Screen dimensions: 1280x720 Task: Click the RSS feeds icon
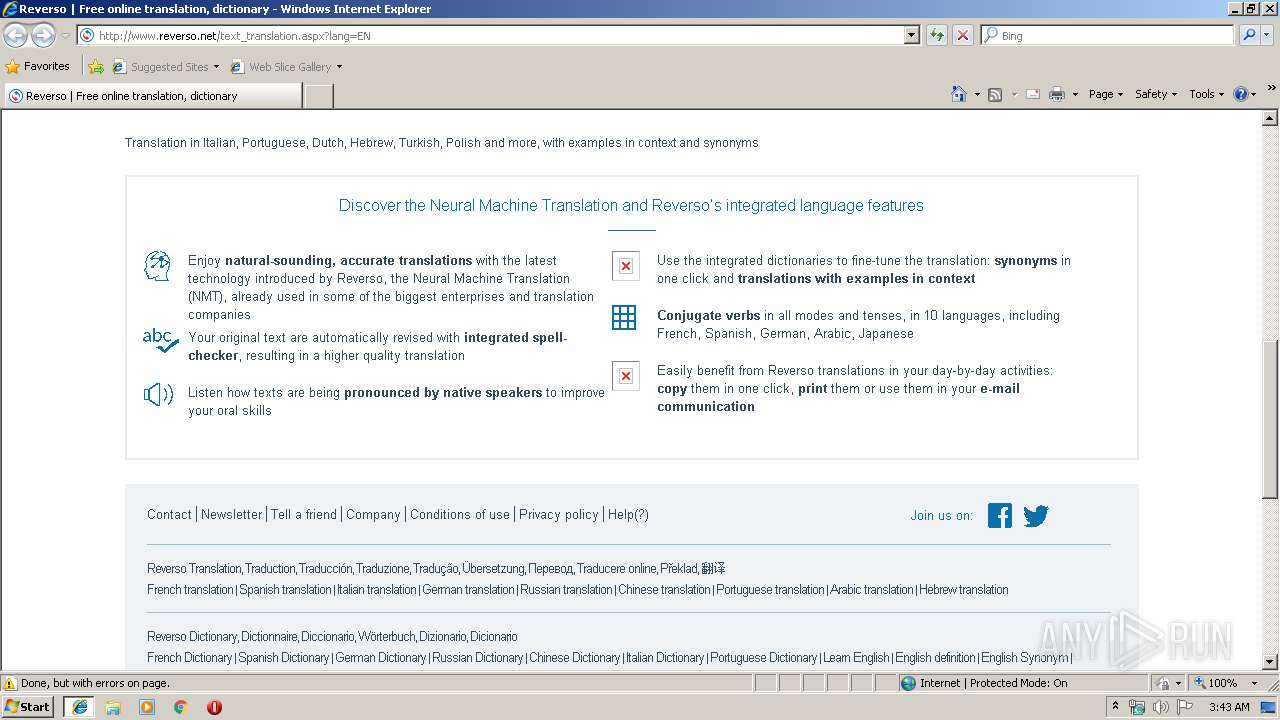[x=995, y=94]
